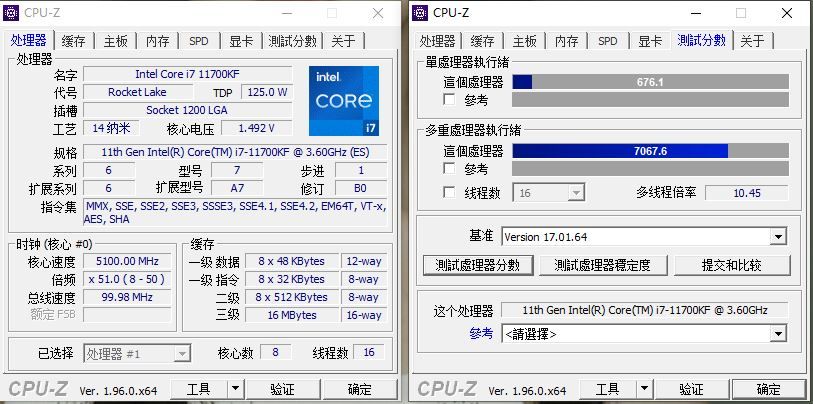Screen dimensions: 813x404
Task: Start benchmark with 測試處理器分數 button
Action: point(478,265)
